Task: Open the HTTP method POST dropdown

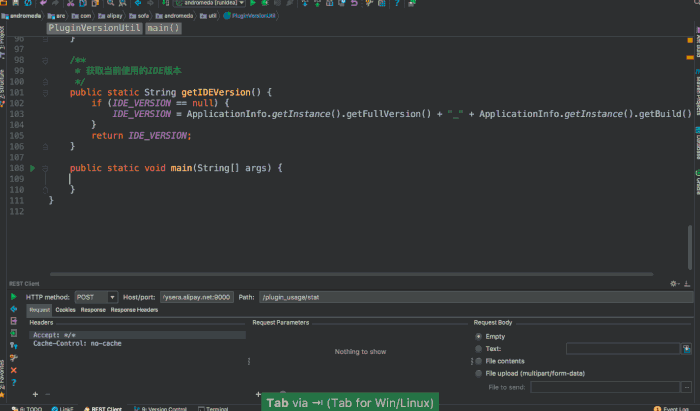Action: (96, 297)
